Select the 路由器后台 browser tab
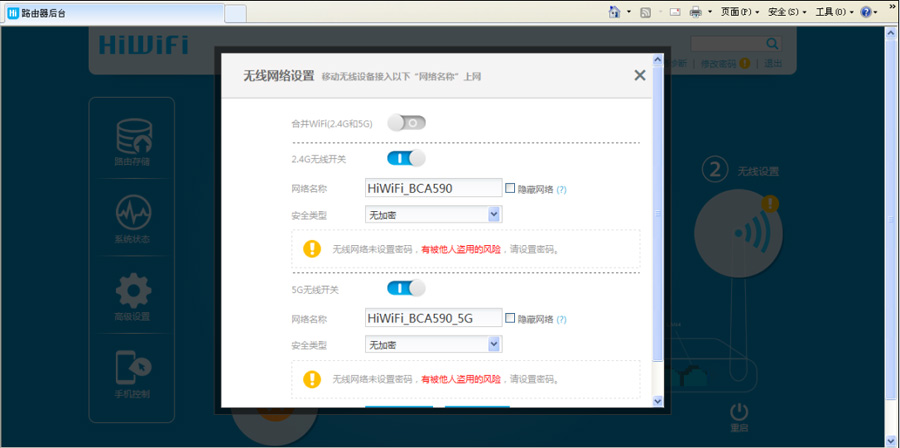 (114, 13)
